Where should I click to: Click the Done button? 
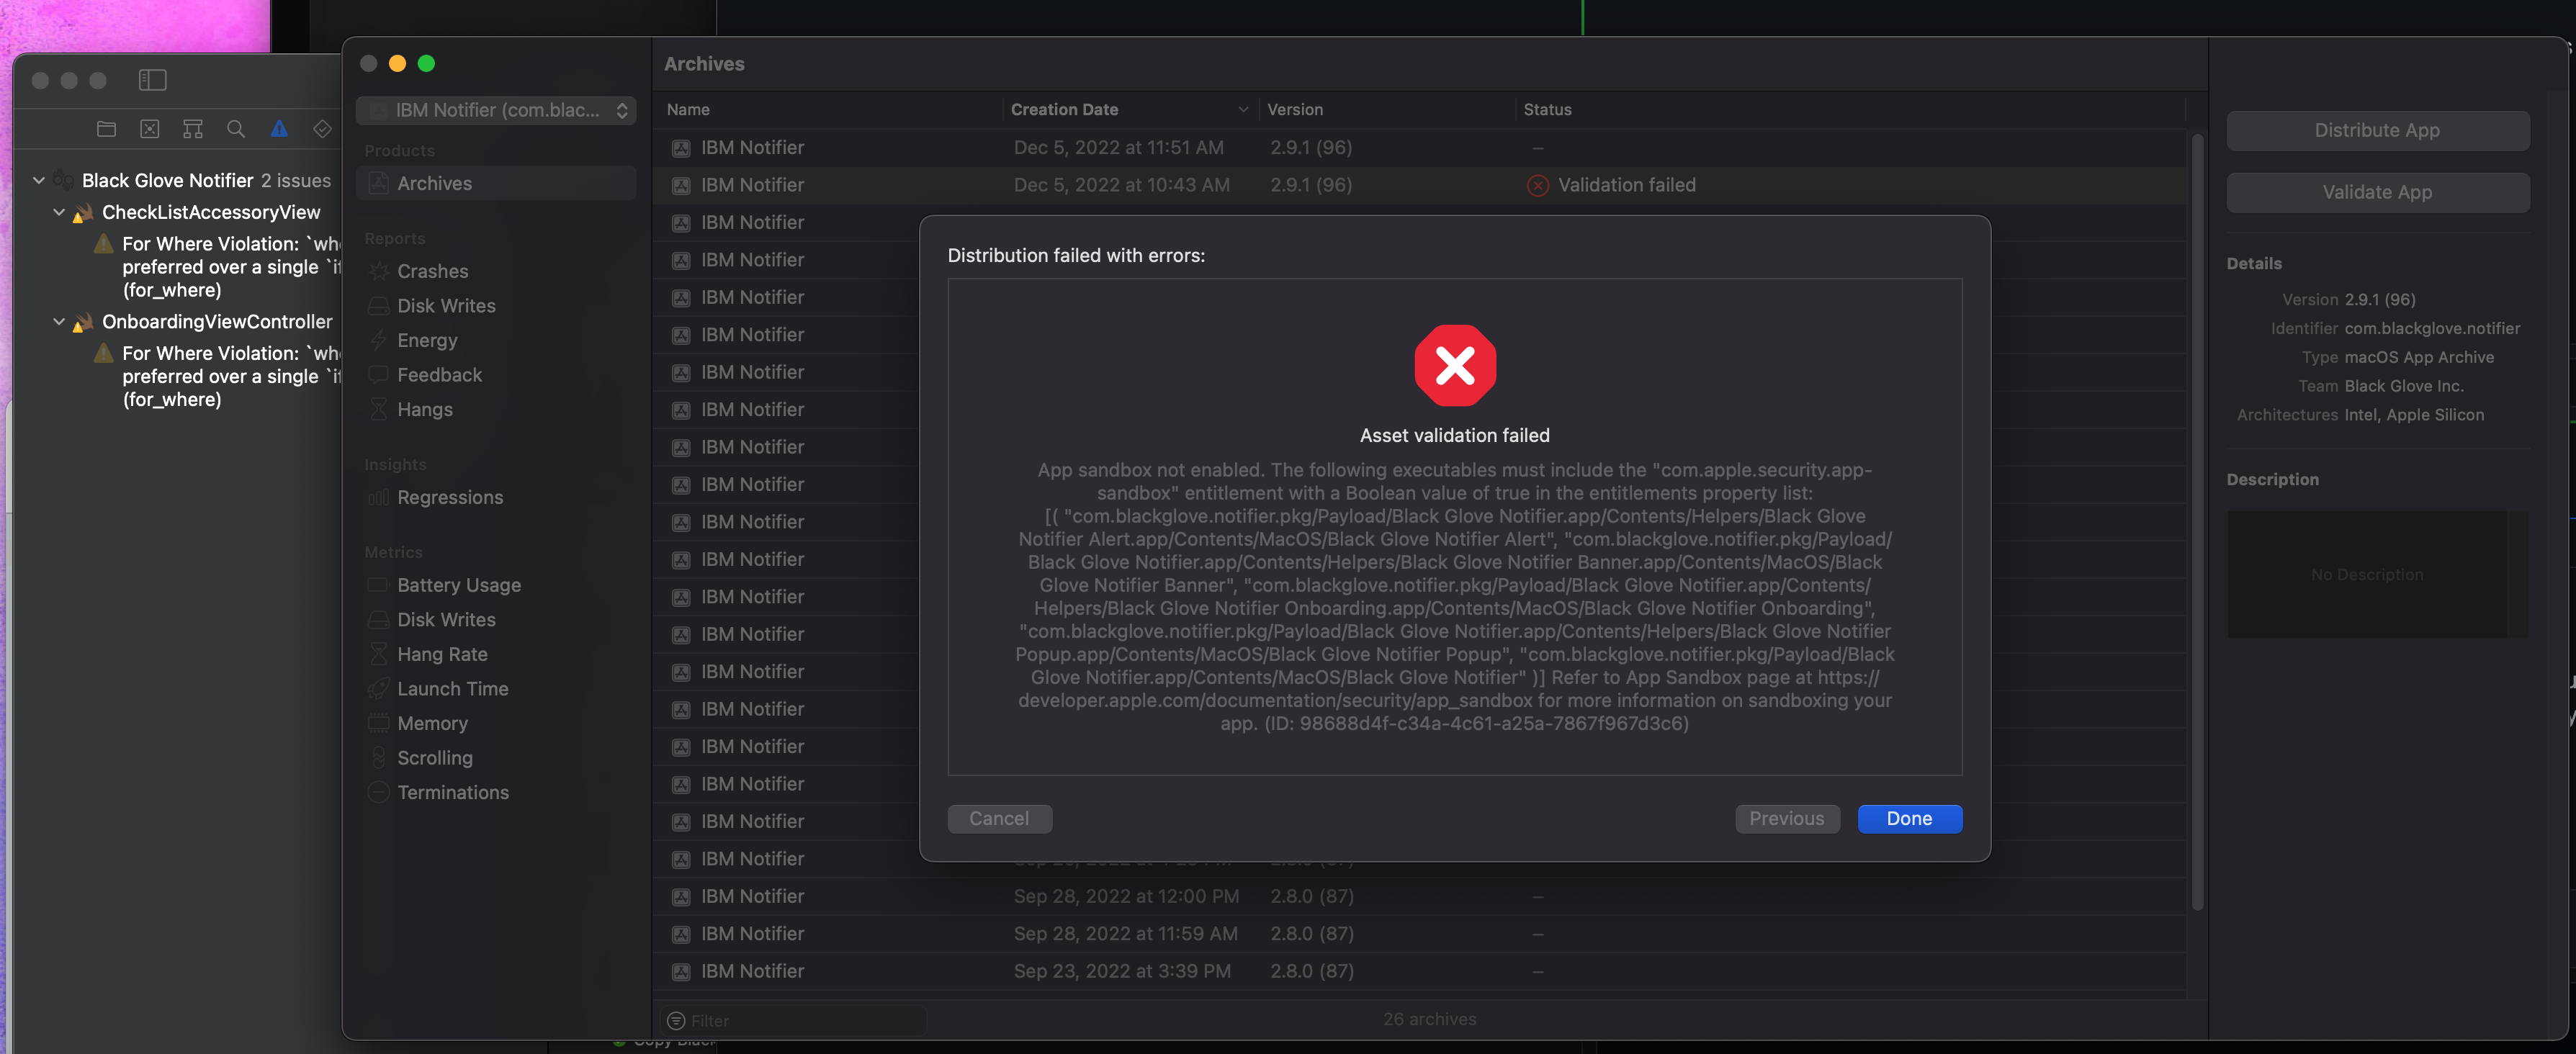click(x=1909, y=818)
